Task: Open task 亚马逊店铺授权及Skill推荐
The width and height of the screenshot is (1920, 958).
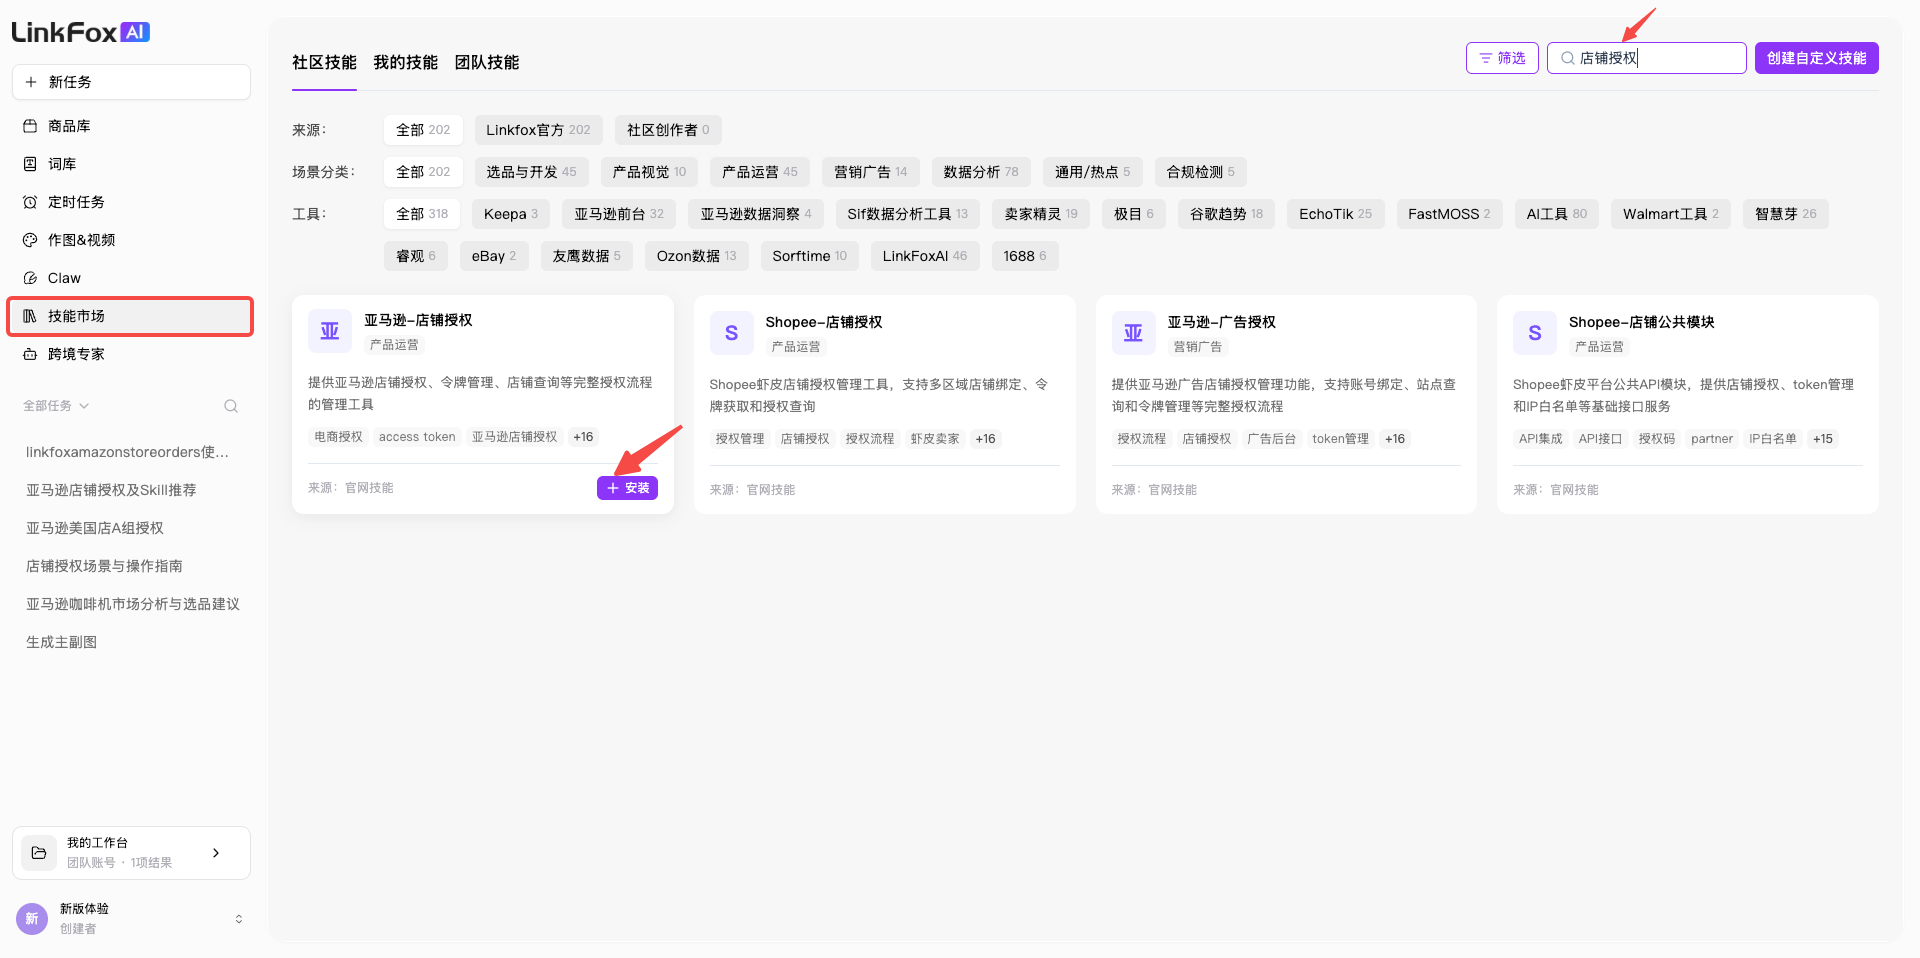Action: click(x=111, y=490)
